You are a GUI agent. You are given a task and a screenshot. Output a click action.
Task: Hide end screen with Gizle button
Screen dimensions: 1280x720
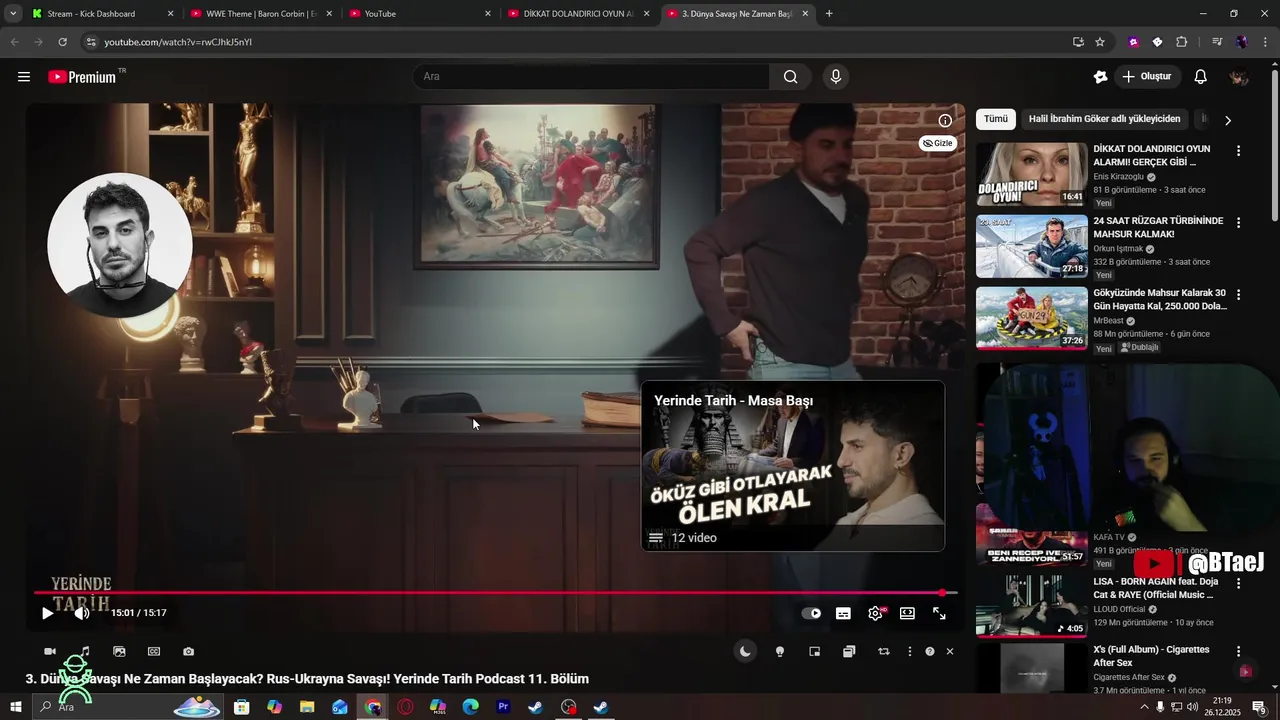click(x=938, y=143)
